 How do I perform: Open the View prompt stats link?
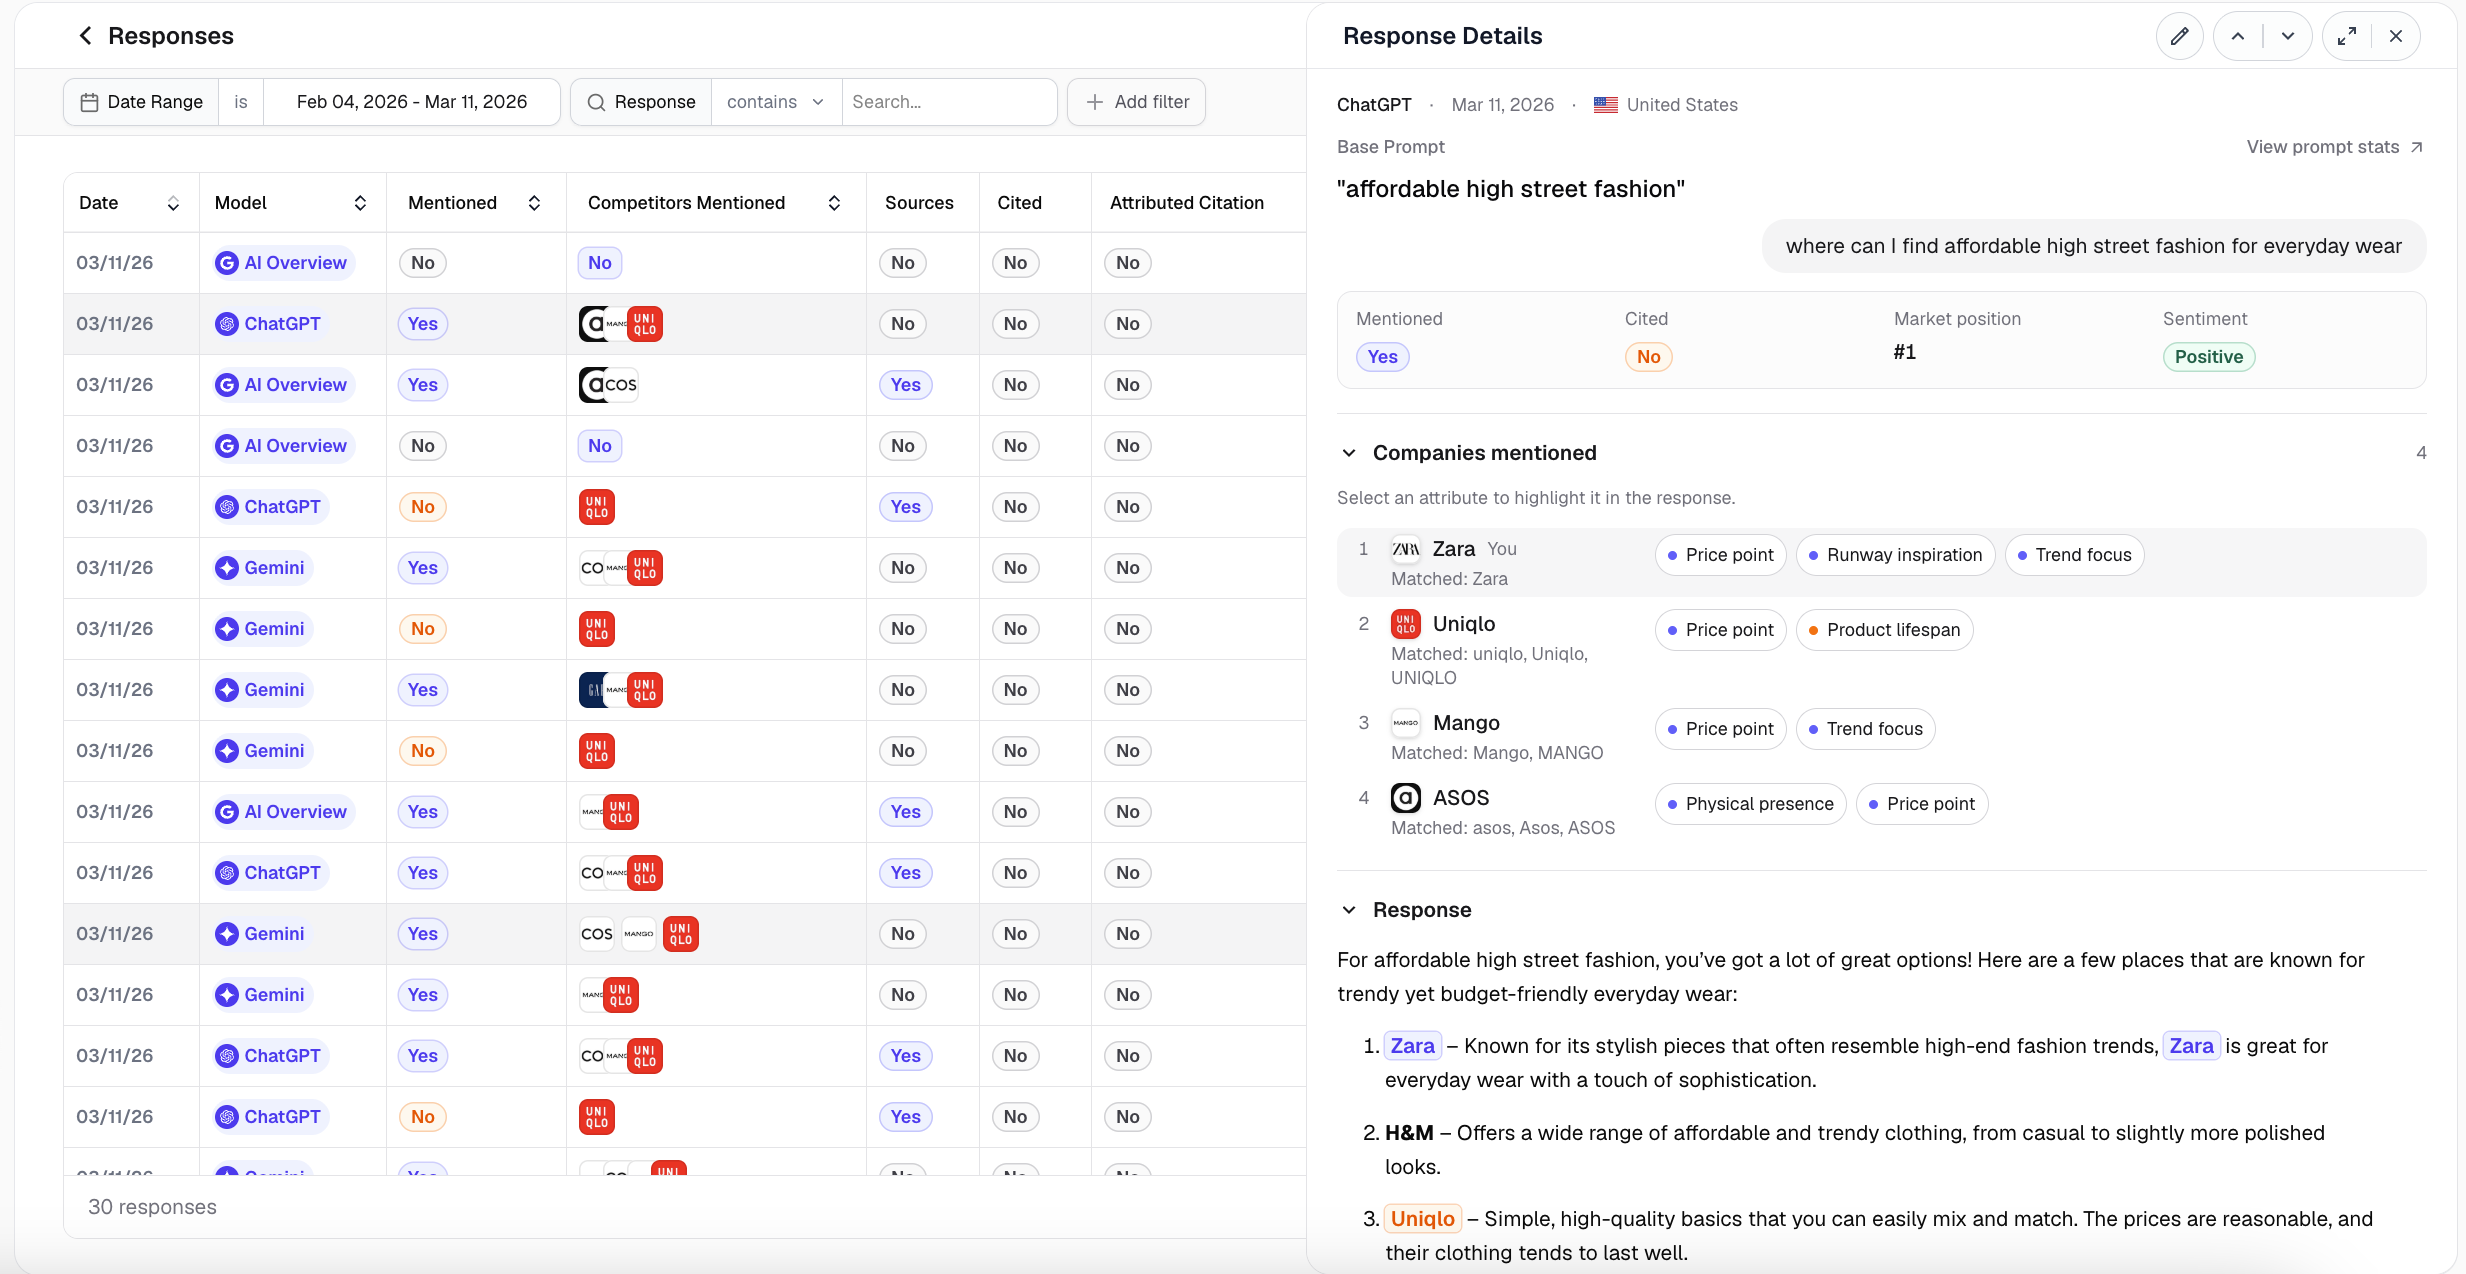pos(2334,147)
